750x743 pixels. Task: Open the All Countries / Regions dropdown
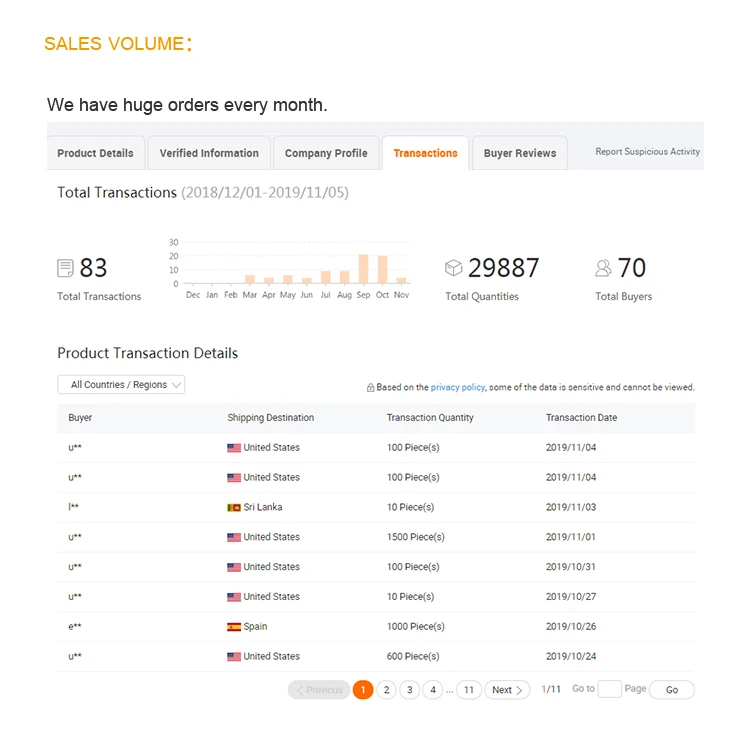tap(121, 385)
